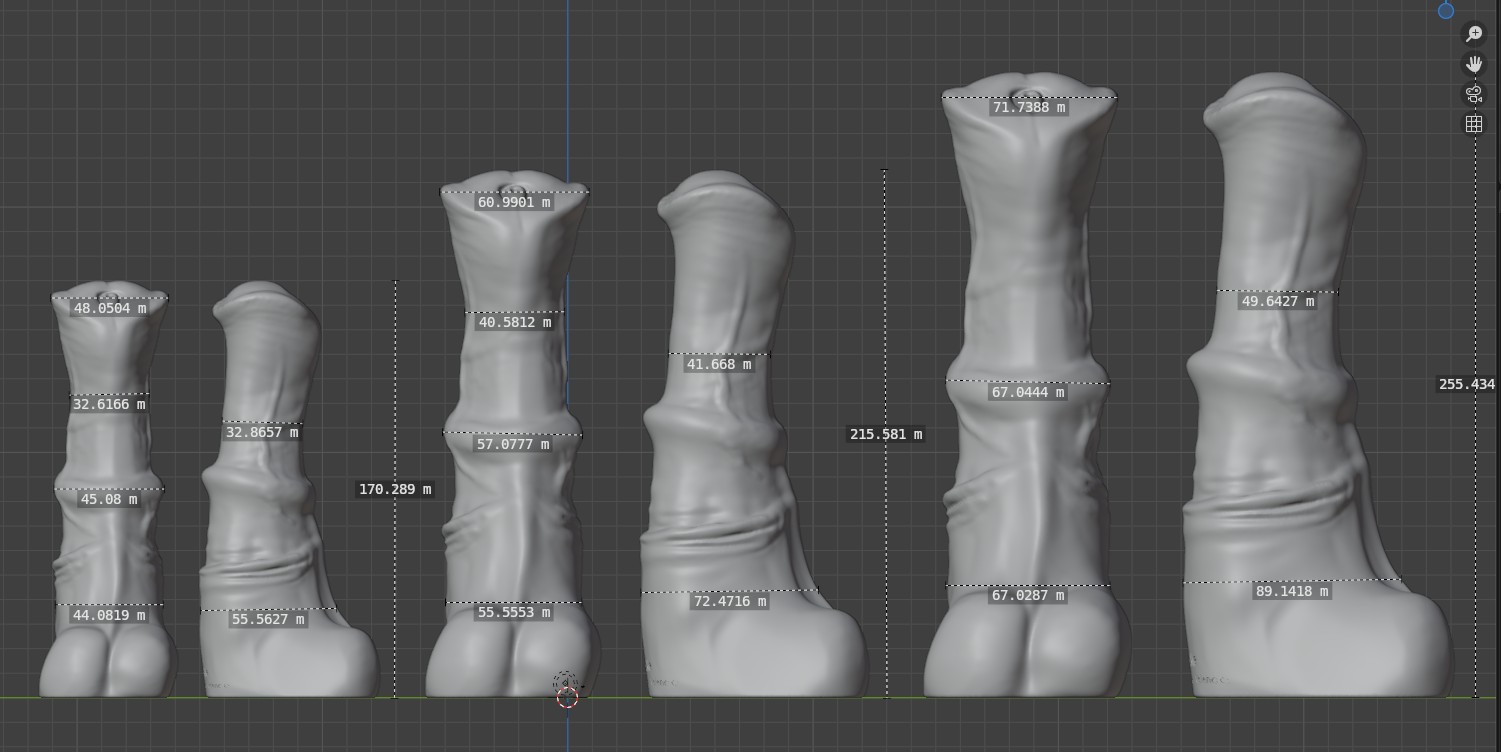The image size is (1501, 752).
Task: Click the 41.668 m ruler label
Action: (719, 364)
